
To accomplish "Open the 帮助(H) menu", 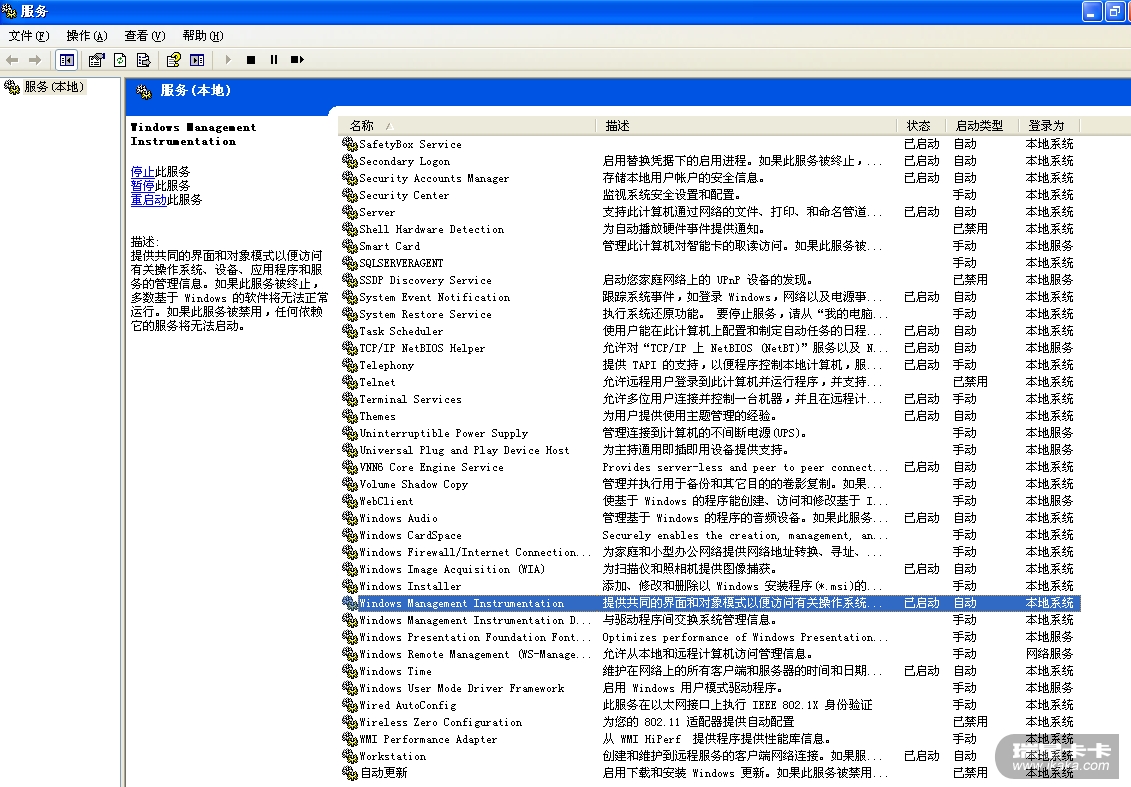I will point(203,35).
